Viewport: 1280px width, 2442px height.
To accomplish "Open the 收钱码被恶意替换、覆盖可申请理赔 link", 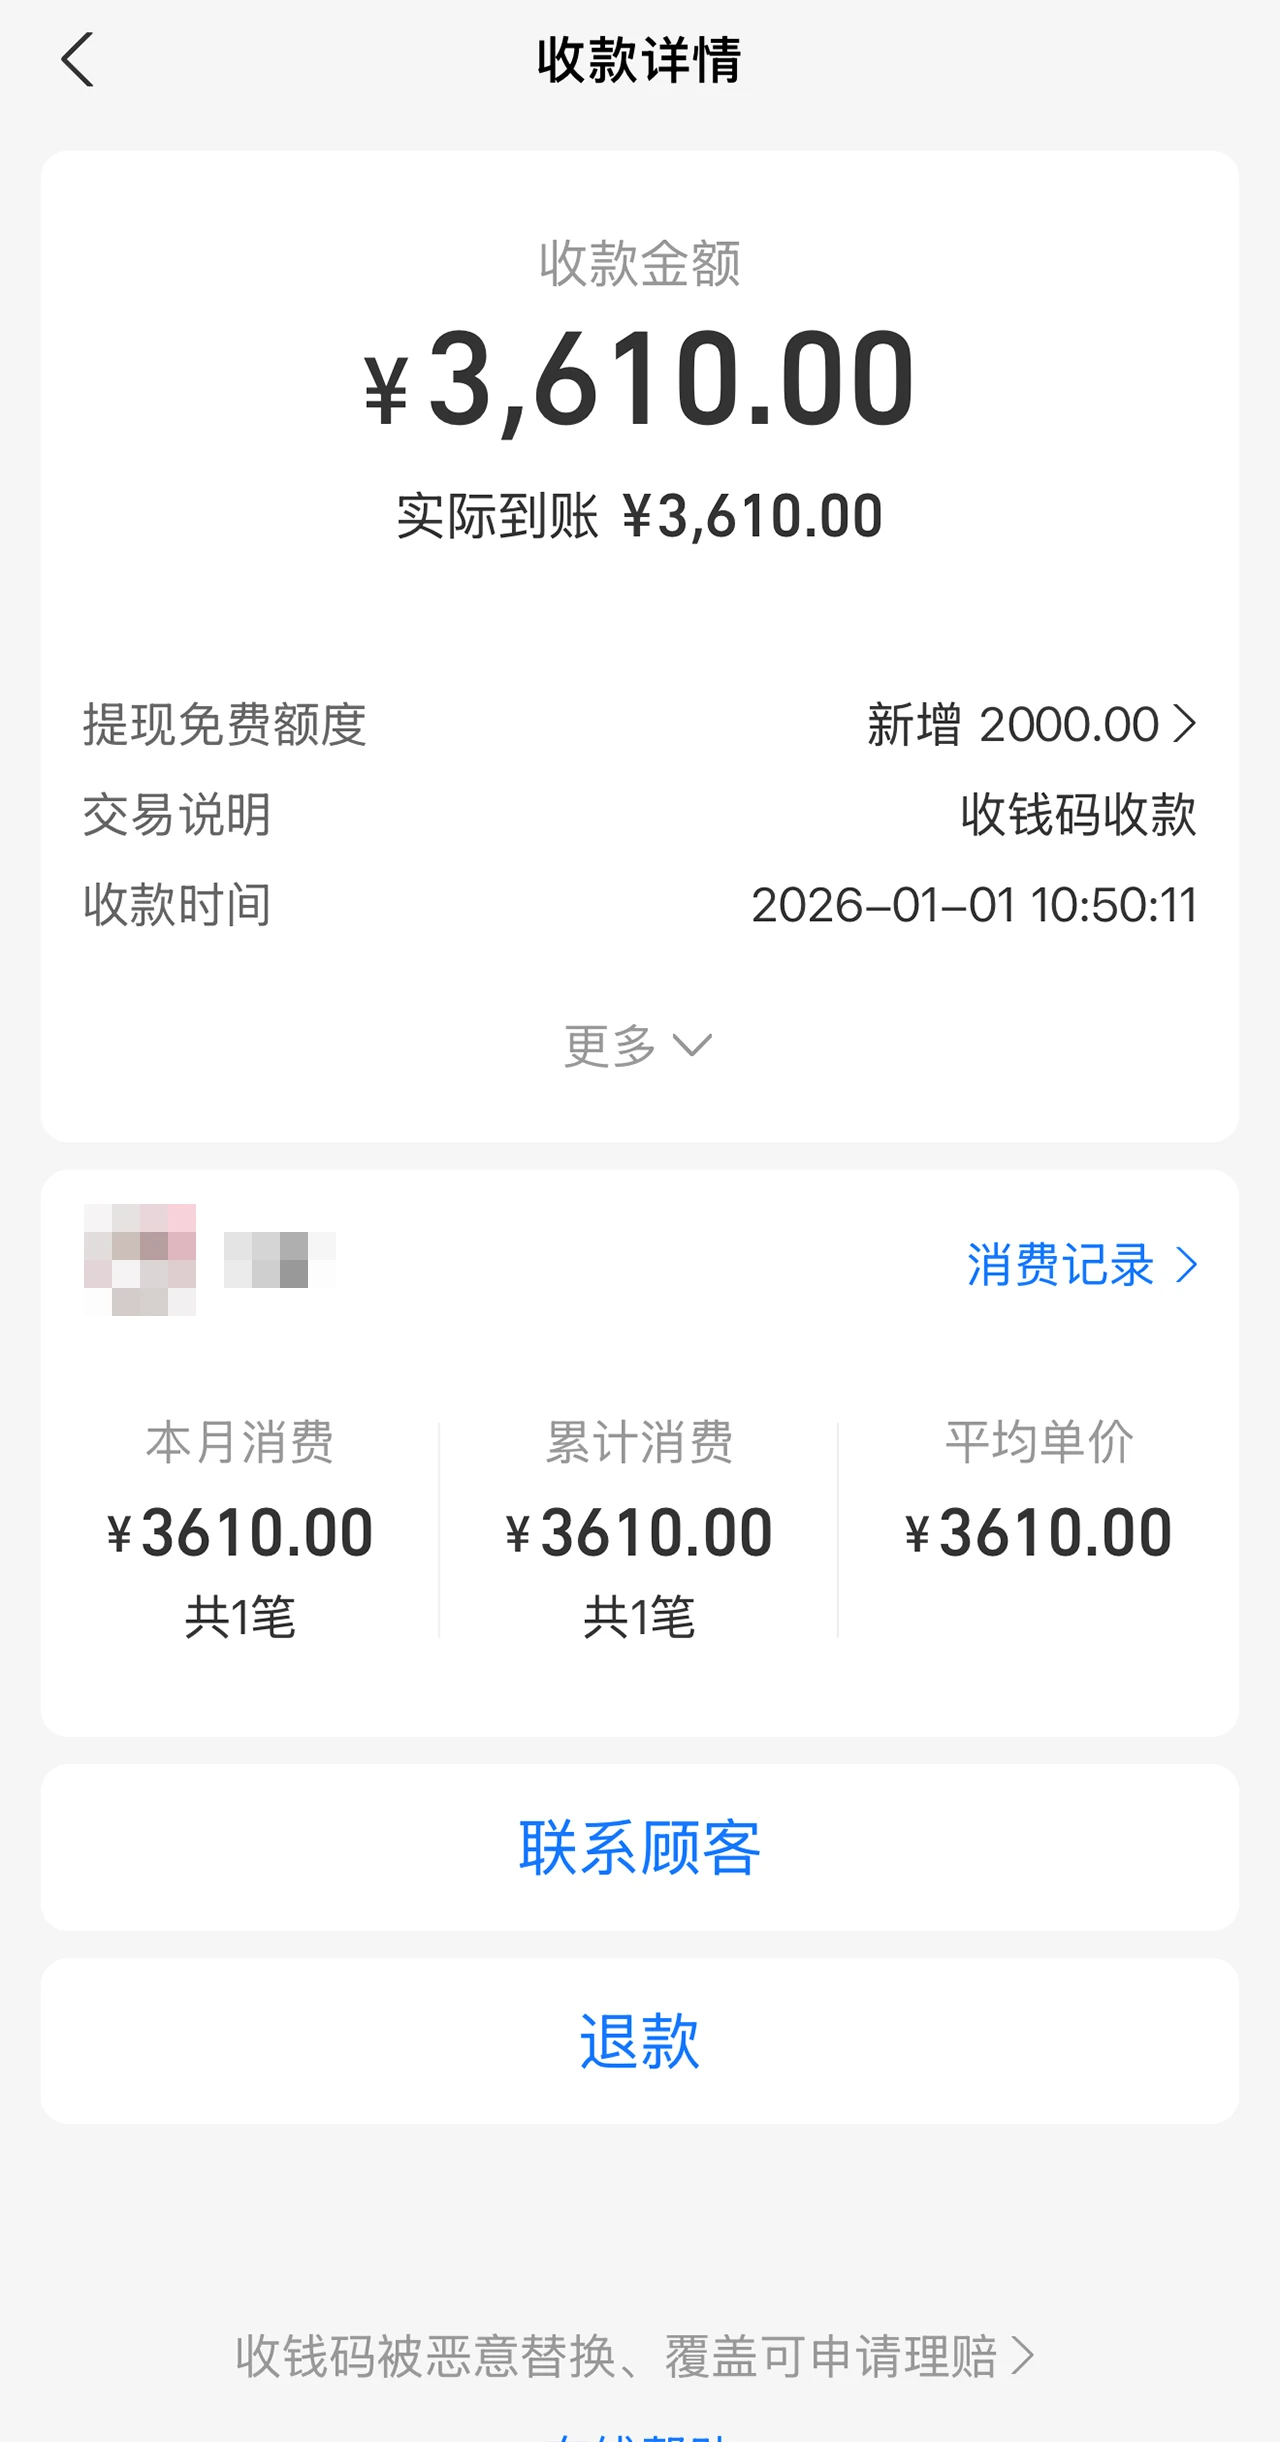I will click(616, 2356).
